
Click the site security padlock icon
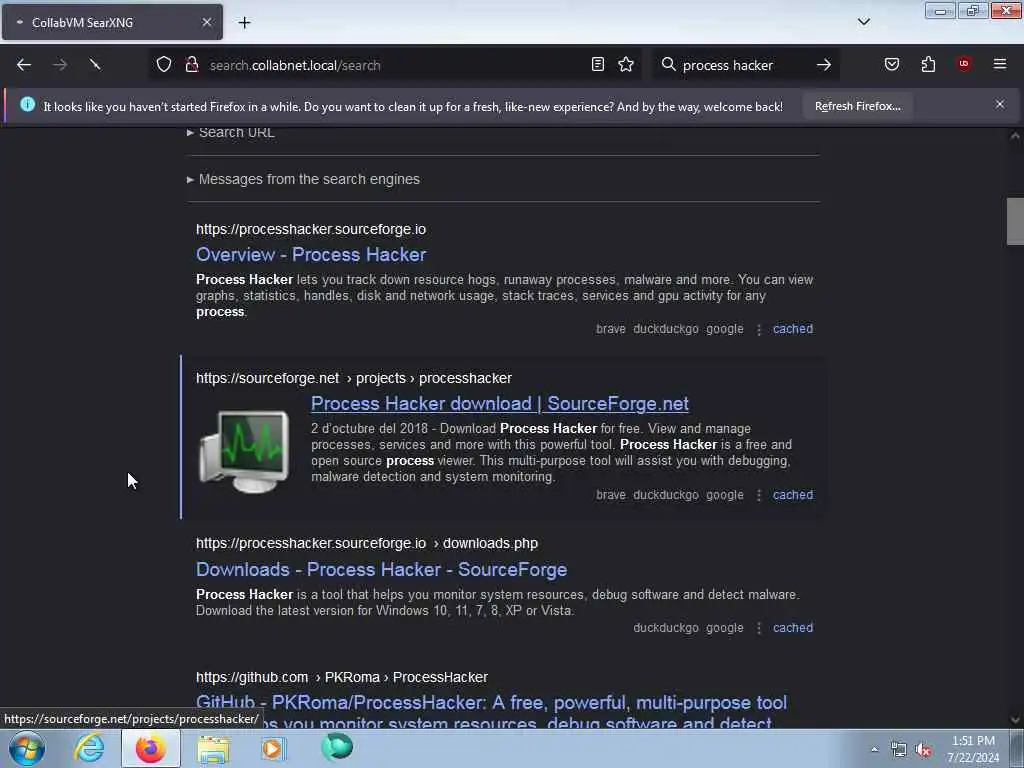pyautogui.click(x=192, y=65)
